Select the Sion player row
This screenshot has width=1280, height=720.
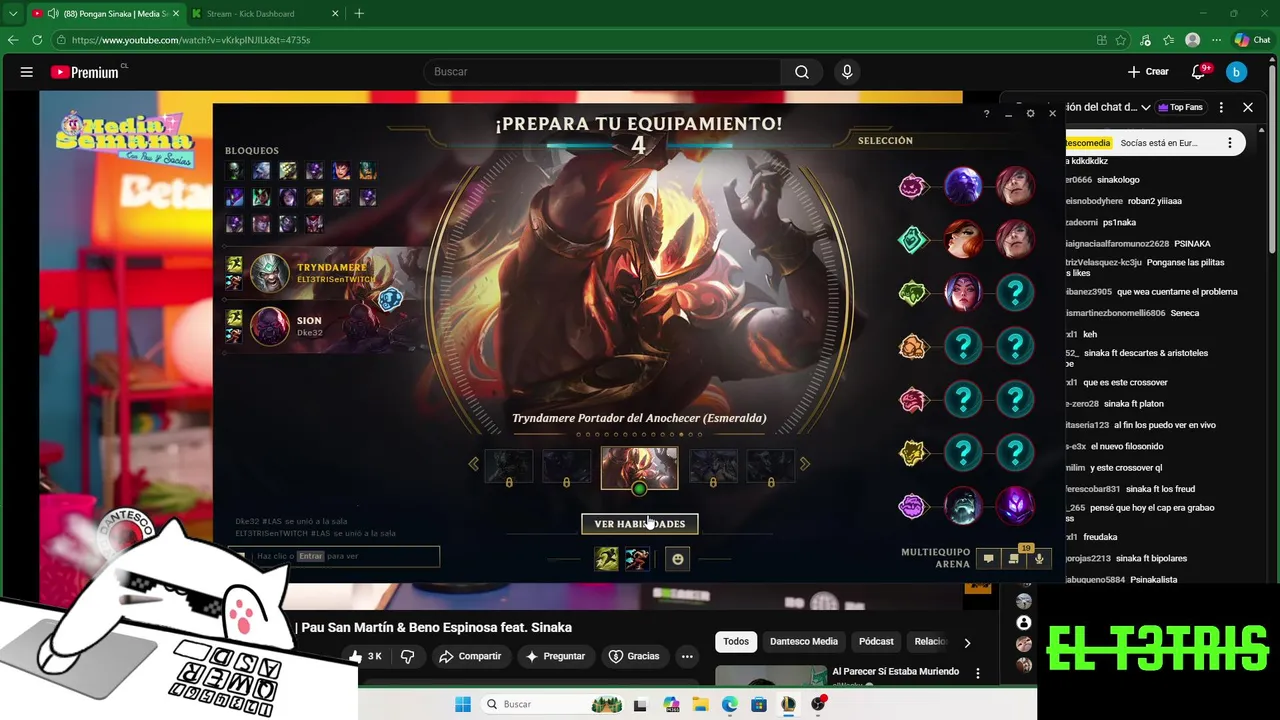pyautogui.click(x=327, y=326)
